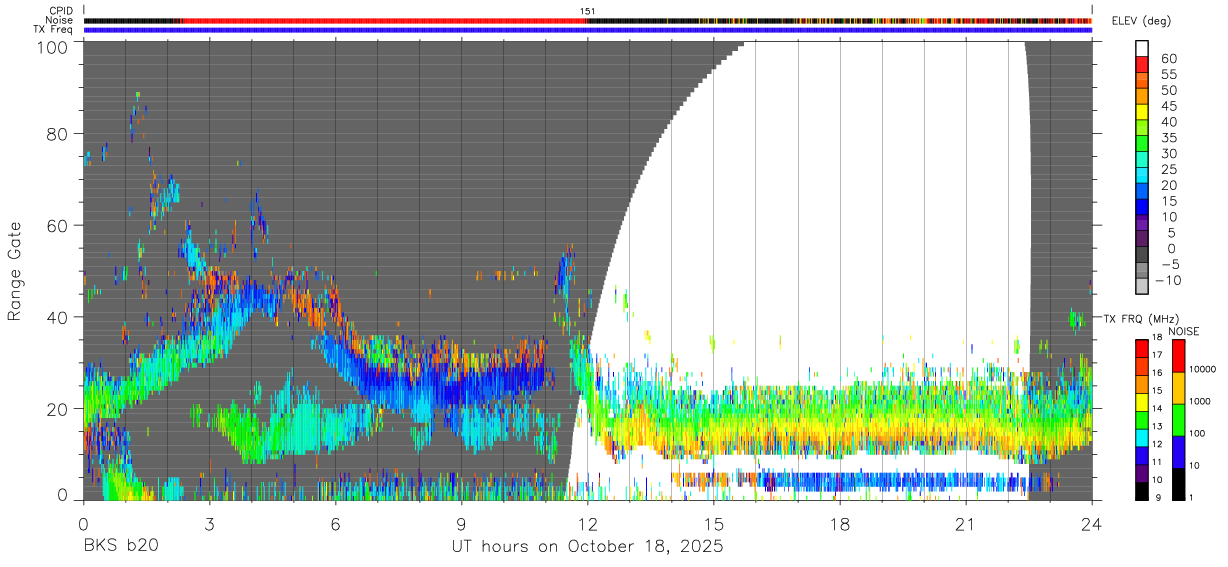Click the '12' tick label on the time axis
This screenshot has height=567, width=1228.
click(587, 524)
